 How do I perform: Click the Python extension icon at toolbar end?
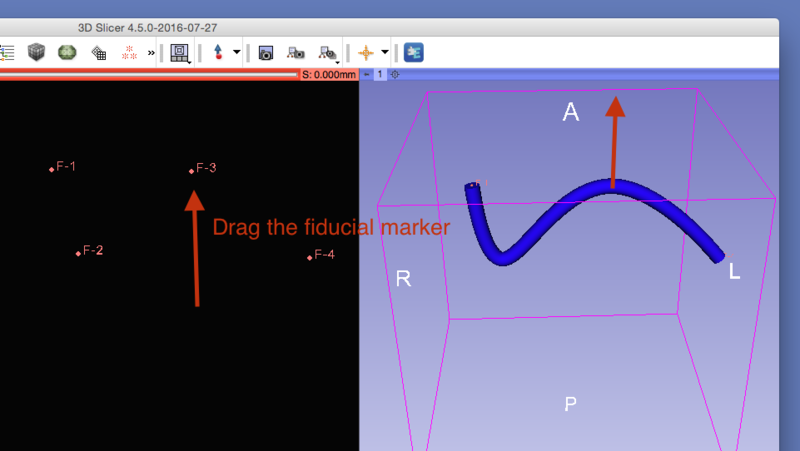[414, 52]
